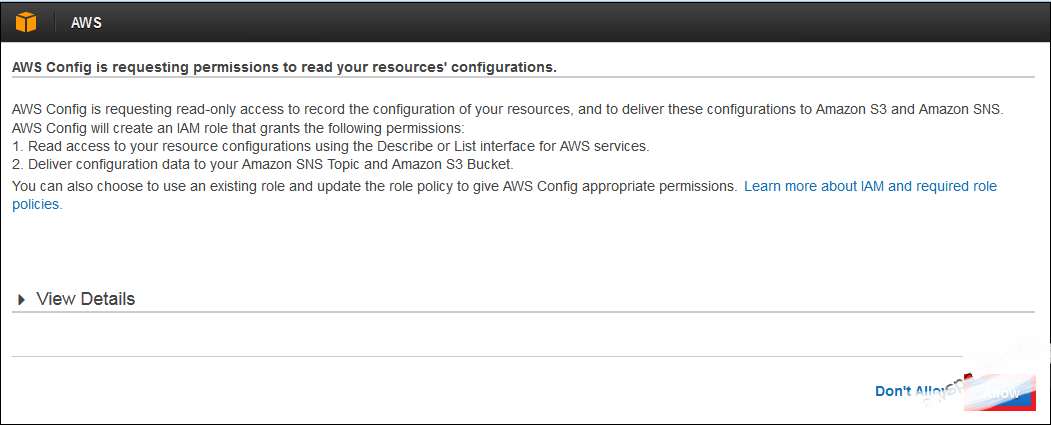Click 'AWS Config will create an IAM role' line
The width and height of the screenshot is (1051, 425).
238,128
